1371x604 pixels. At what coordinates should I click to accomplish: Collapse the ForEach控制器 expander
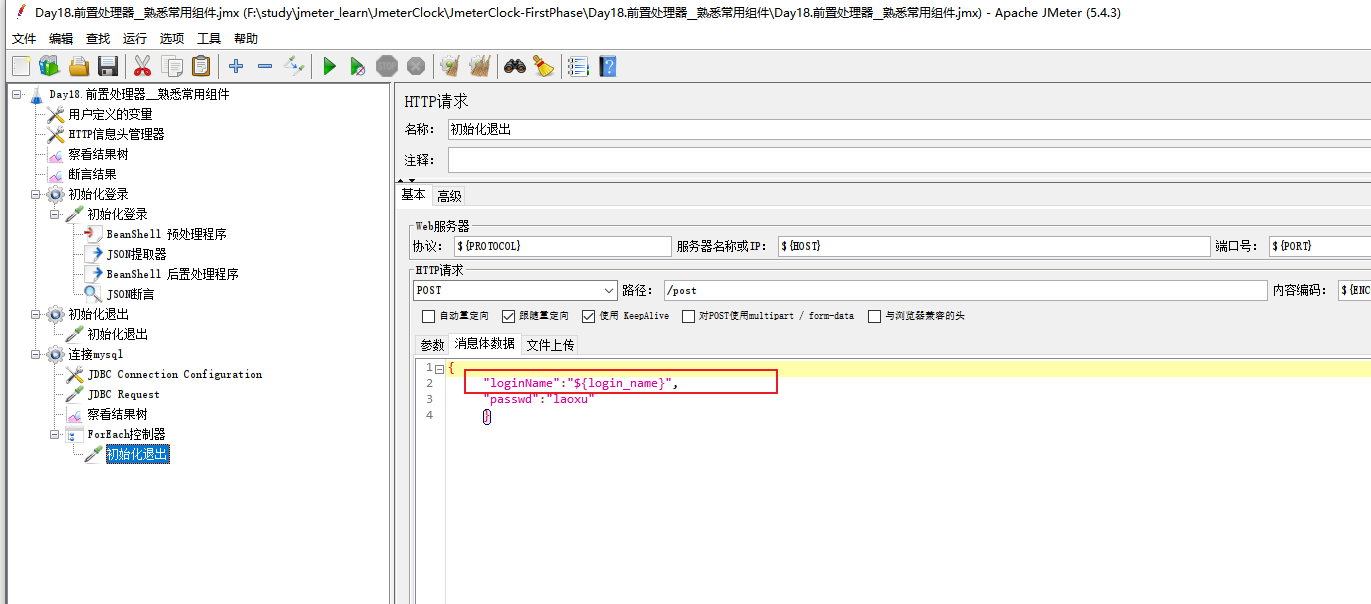[x=55, y=434]
